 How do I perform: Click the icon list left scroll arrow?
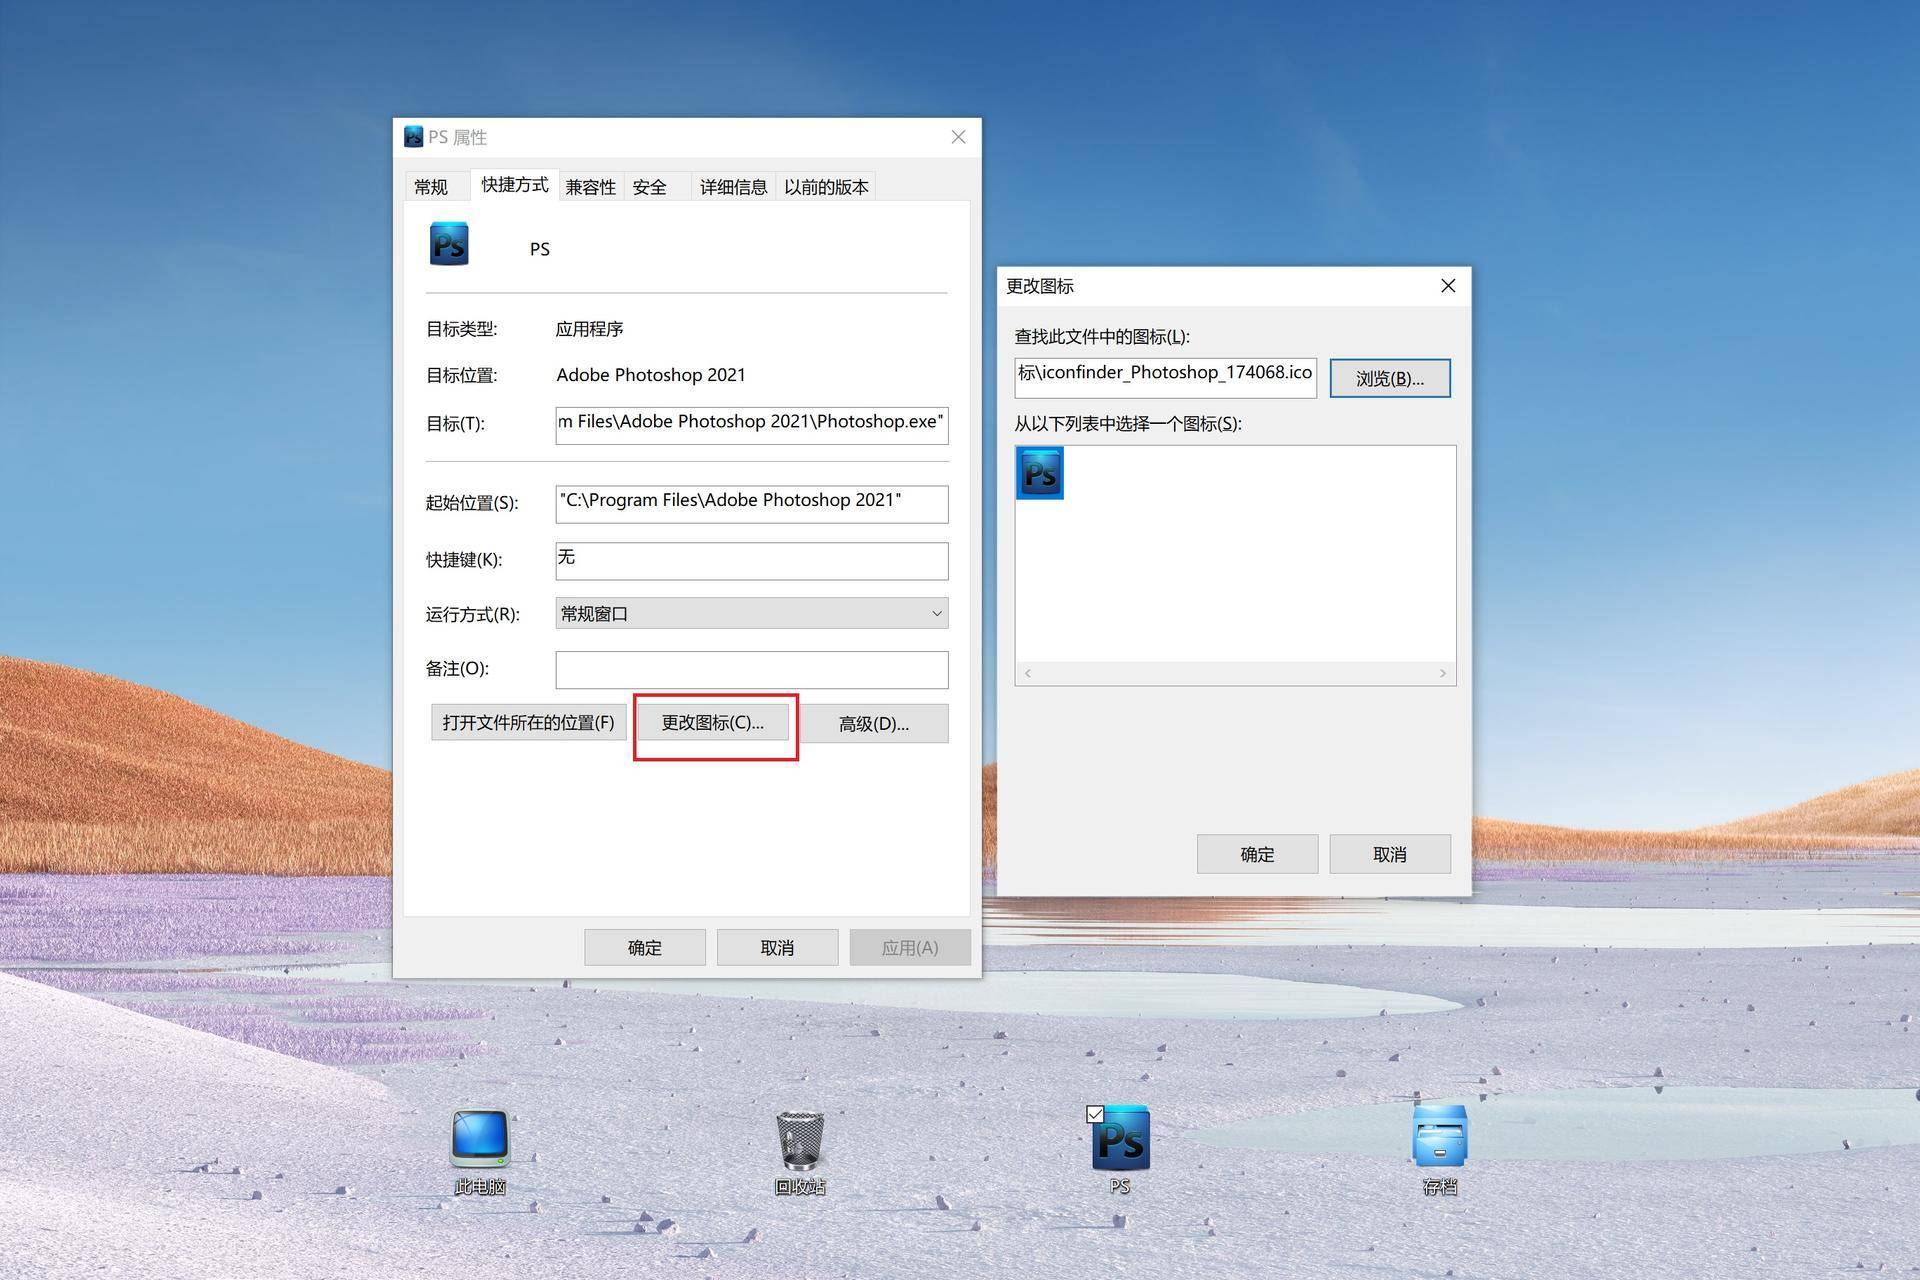(1028, 673)
